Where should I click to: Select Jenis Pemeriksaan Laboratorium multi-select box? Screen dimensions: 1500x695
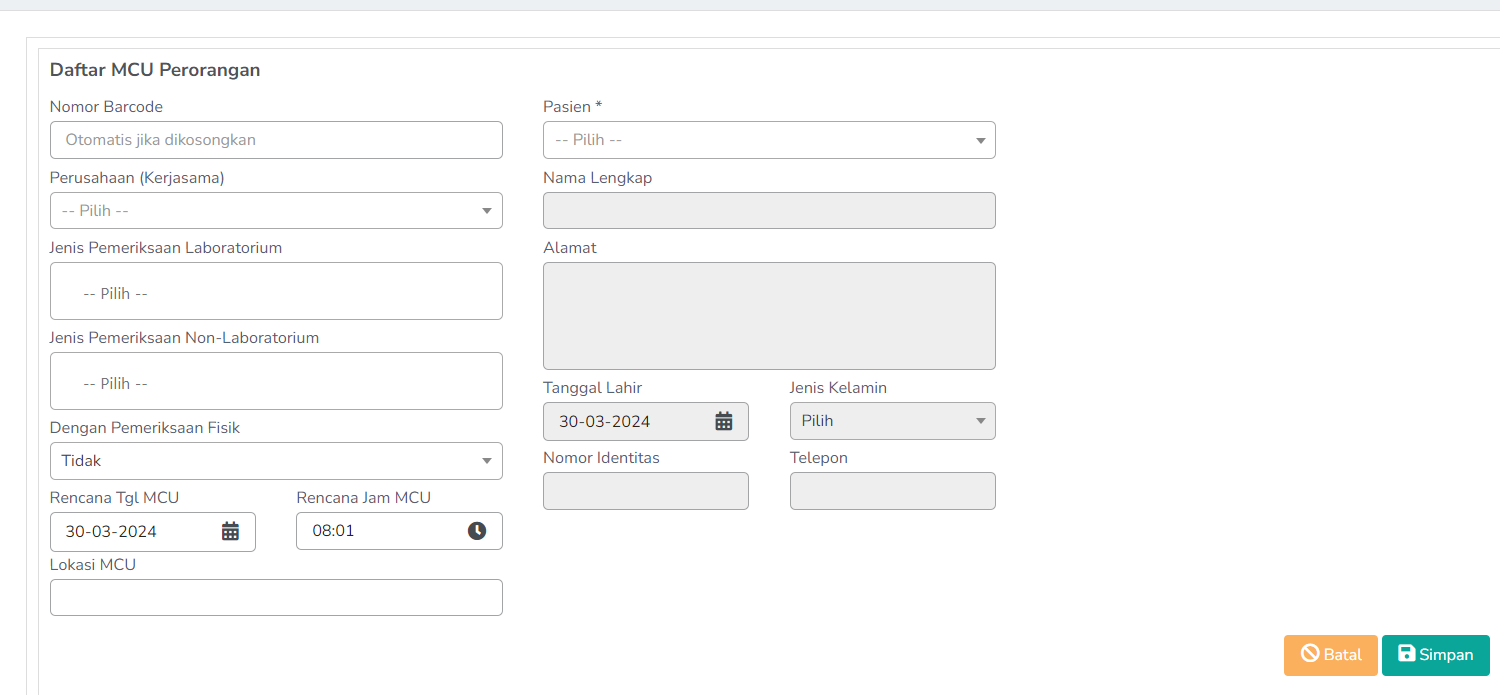point(276,291)
